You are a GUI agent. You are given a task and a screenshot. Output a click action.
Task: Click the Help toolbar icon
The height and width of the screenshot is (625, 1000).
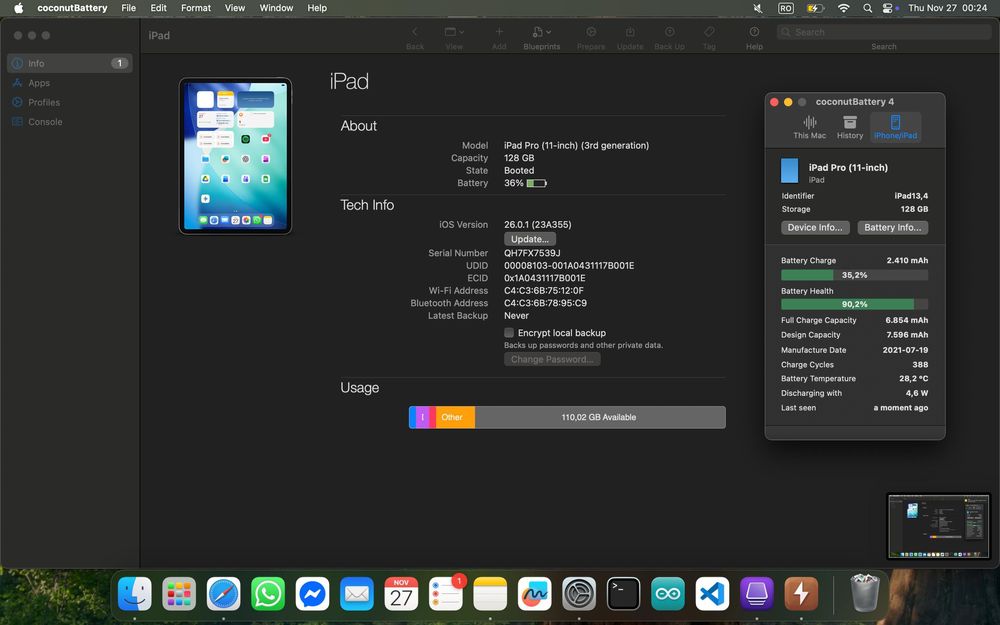(754, 32)
